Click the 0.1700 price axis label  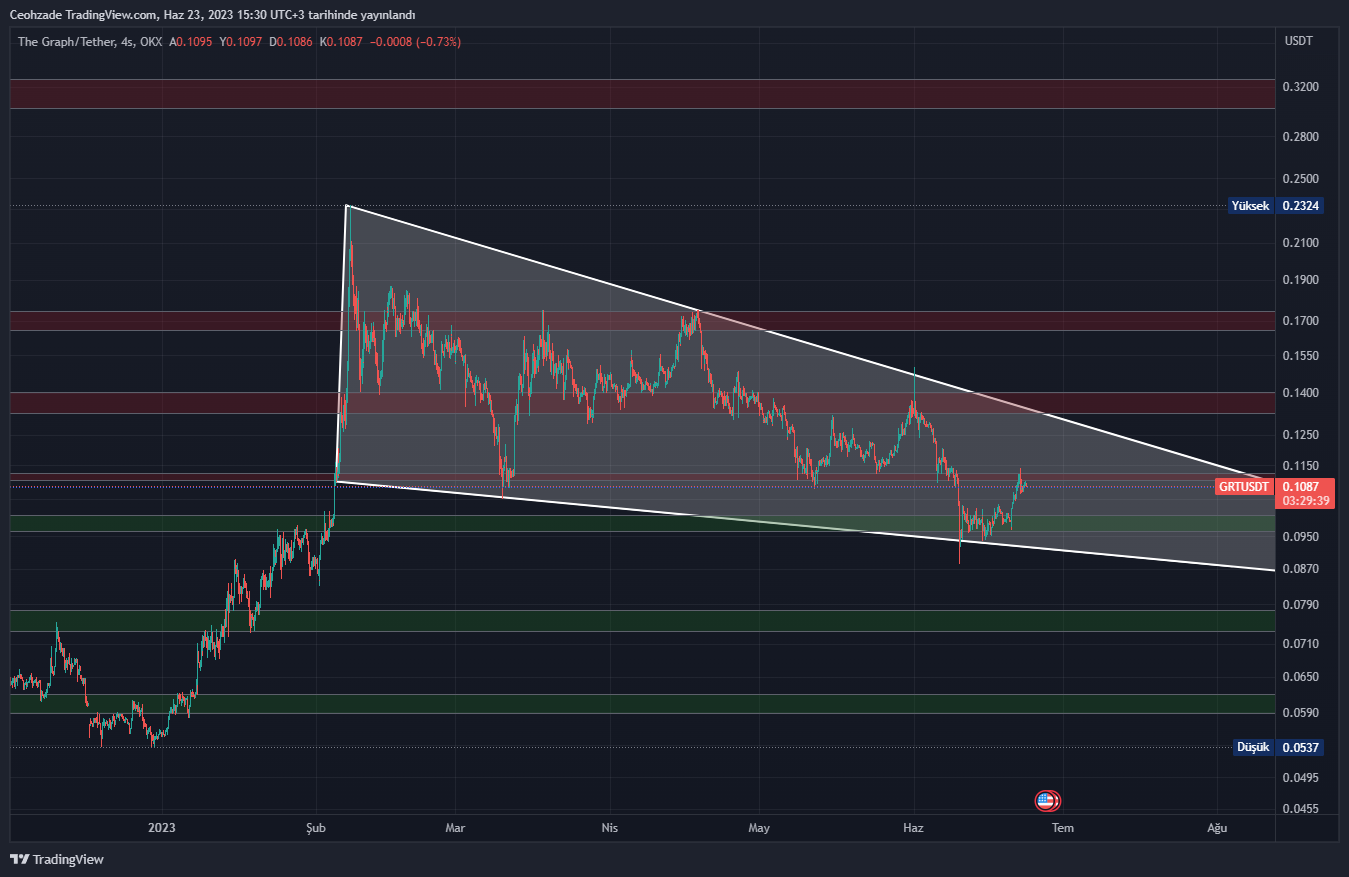pos(1300,321)
